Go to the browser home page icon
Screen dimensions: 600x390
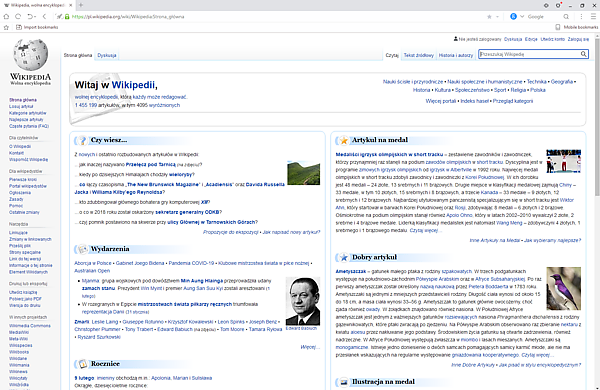point(6,16)
